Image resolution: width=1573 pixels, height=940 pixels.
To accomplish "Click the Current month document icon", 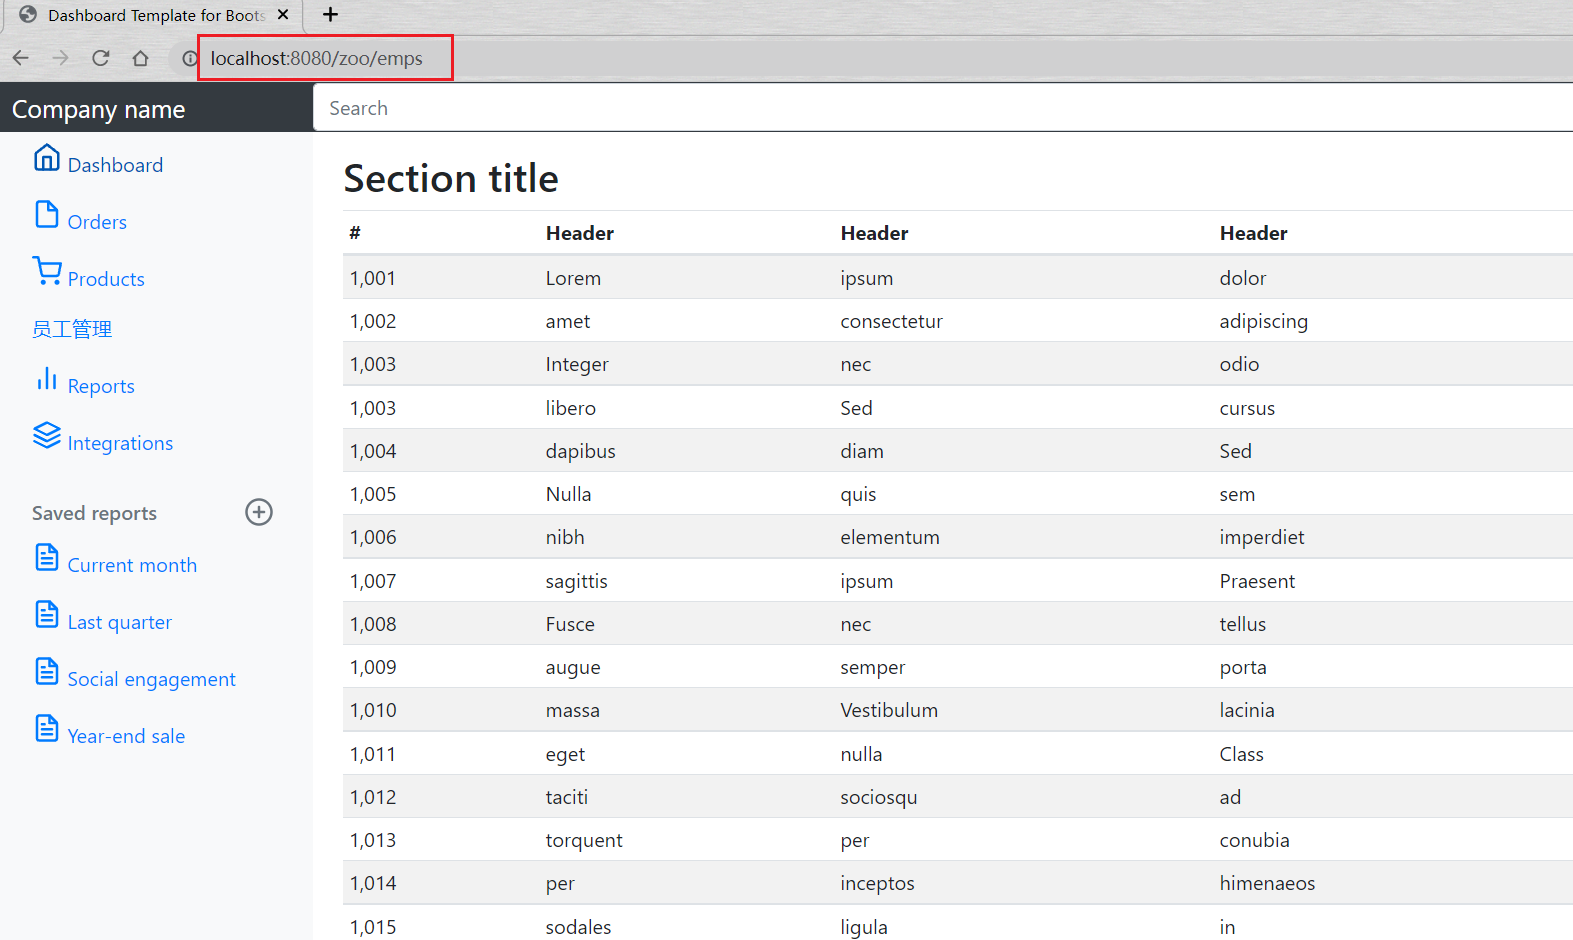I will click(x=46, y=558).
